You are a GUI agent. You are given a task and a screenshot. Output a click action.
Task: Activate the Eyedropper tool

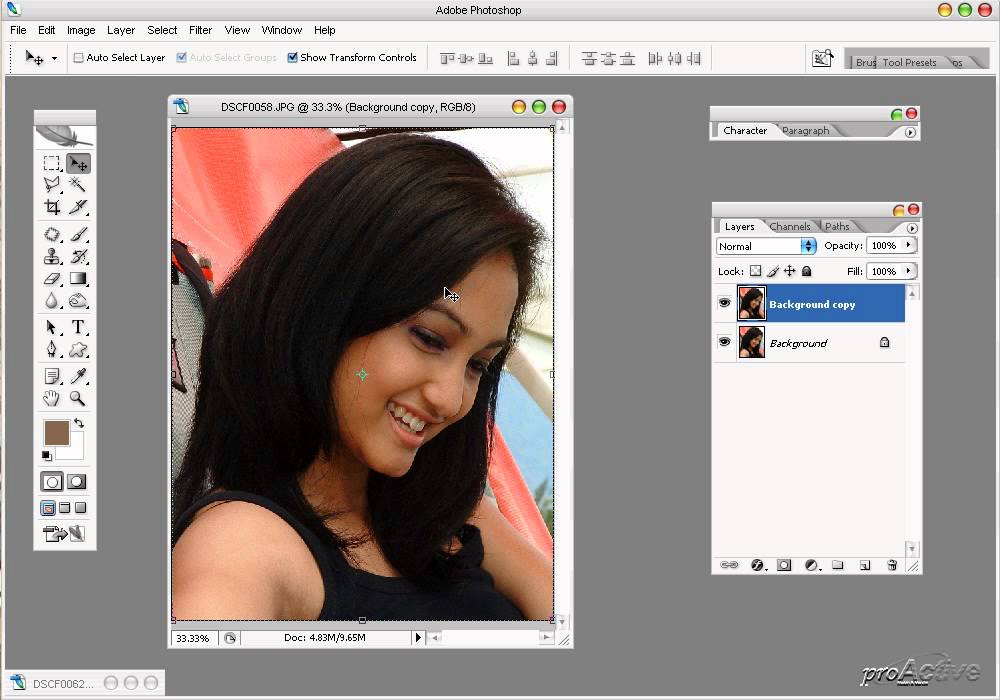point(77,375)
